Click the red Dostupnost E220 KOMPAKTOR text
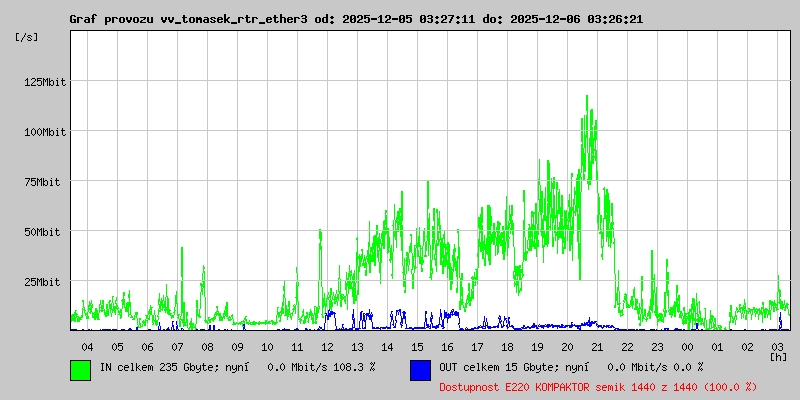The image size is (800, 400). click(597, 386)
